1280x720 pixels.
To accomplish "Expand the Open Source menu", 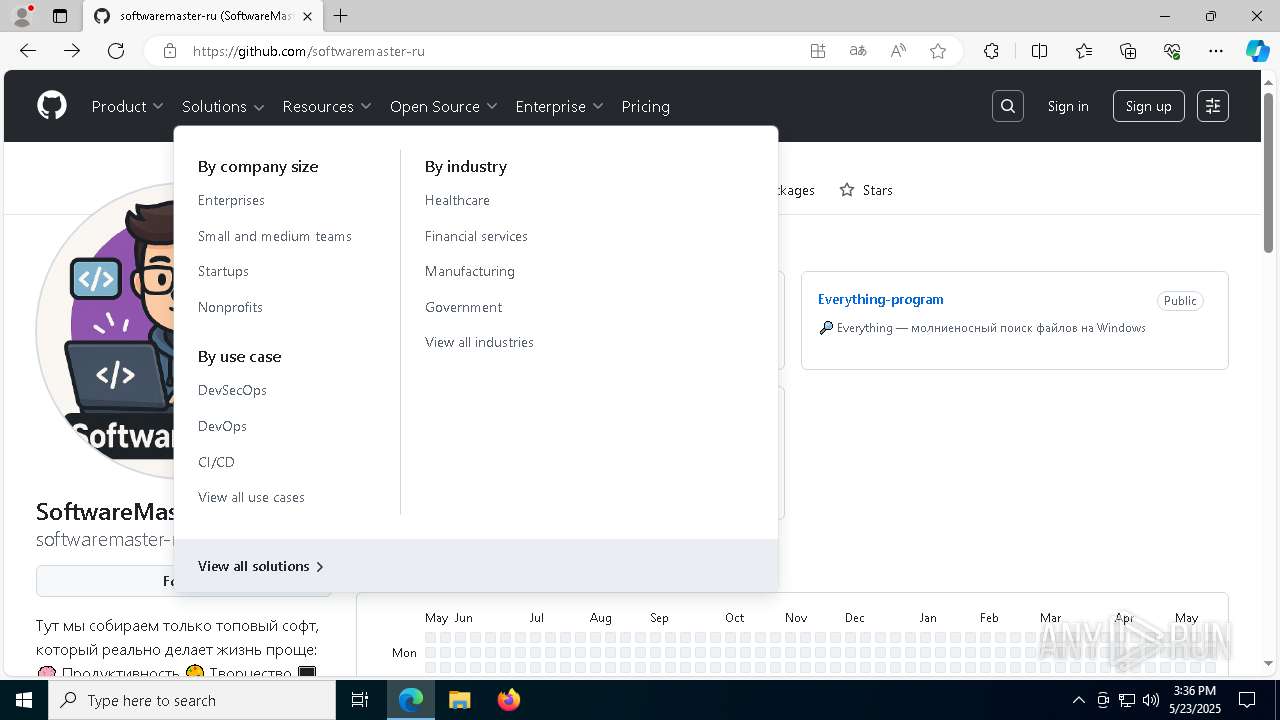I will click(x=443, y=106).
